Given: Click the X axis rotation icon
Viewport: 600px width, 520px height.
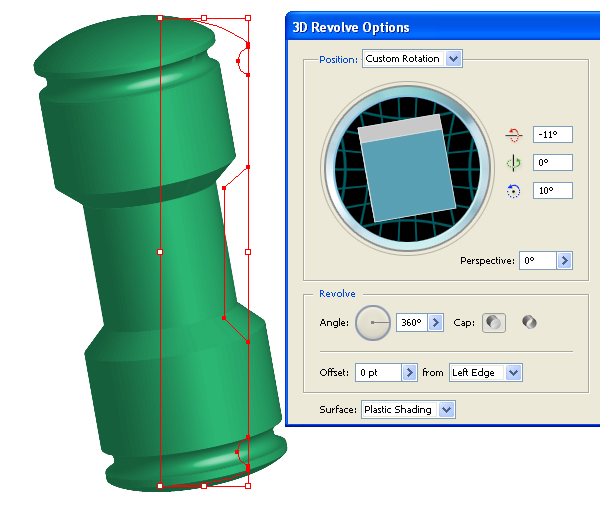Looking at the screenshot, I should point(514,135).
